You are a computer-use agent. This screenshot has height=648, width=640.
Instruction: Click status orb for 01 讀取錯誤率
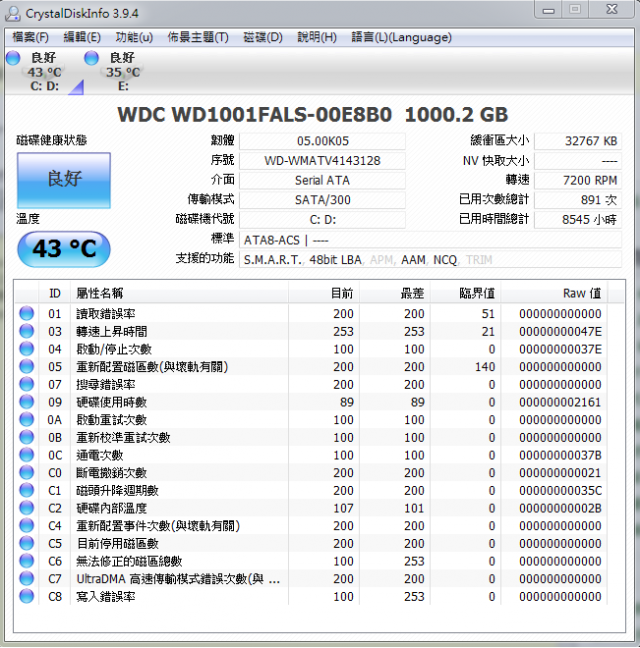[x=26, y=313]
